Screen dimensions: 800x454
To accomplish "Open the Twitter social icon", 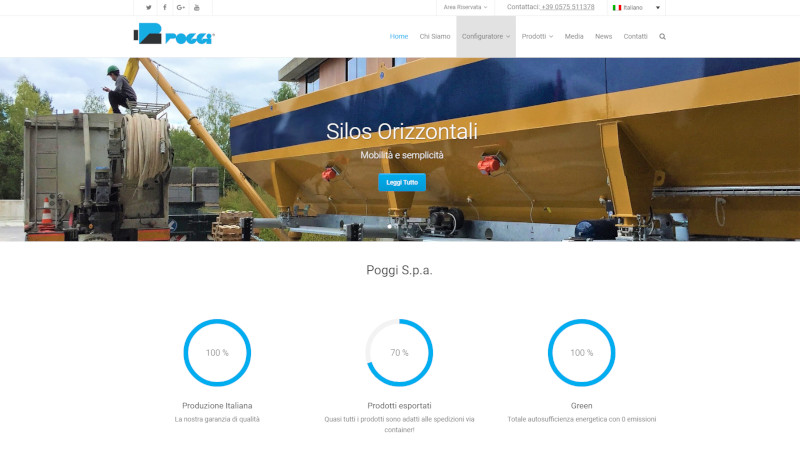I will tap(148, 8).
